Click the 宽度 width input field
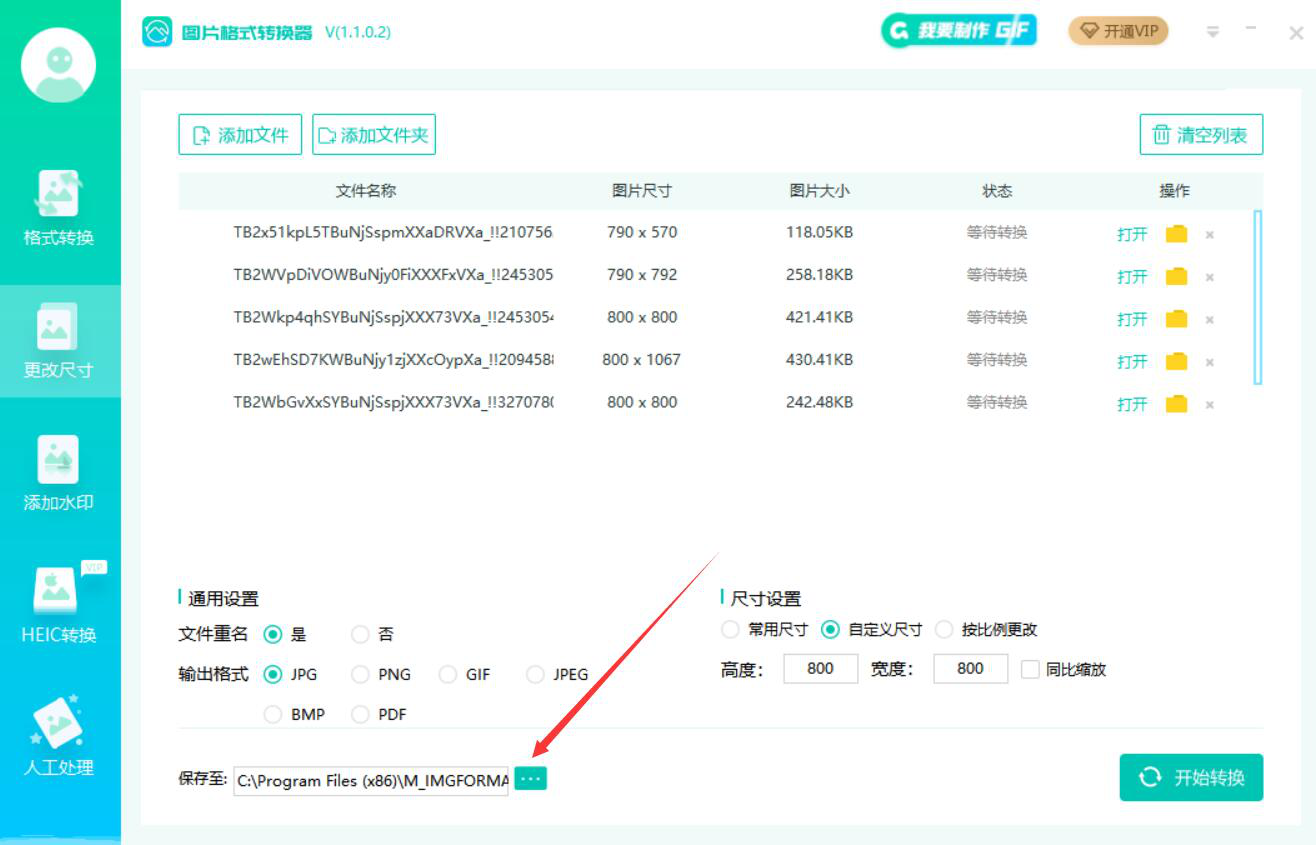The image size is (1316, 845). pos(970,669)
